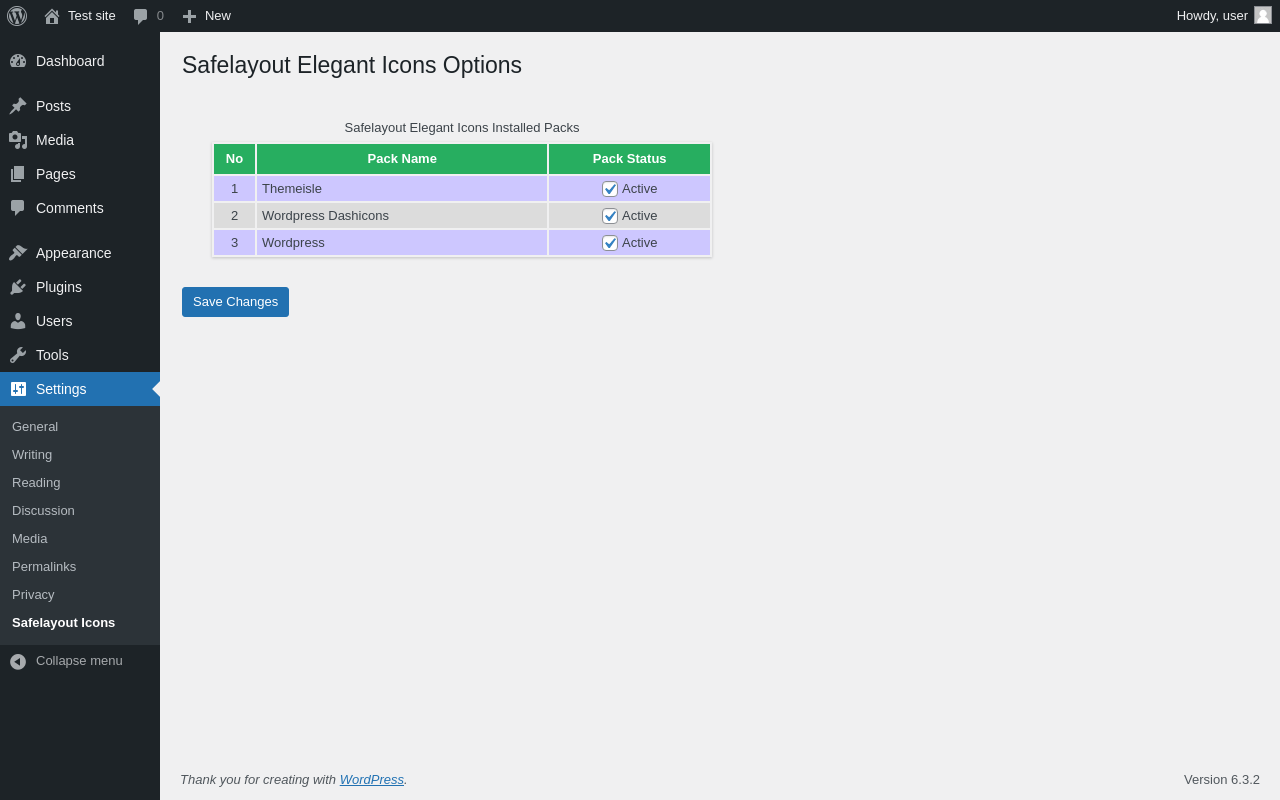Click the Pages icon in sidebar
This screenshot has width=1280, height=800.
(18, 174)
